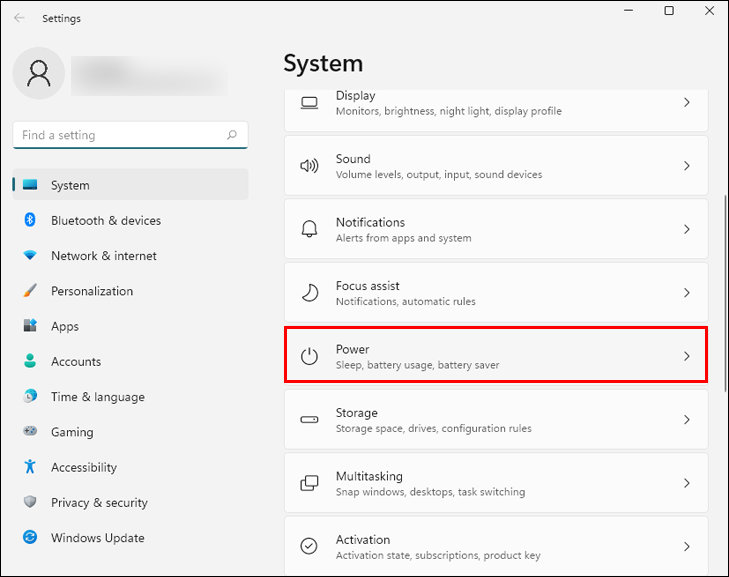Click the Privacy & security shield icon
Screen dimensions: 729x577
coord(30,503)
